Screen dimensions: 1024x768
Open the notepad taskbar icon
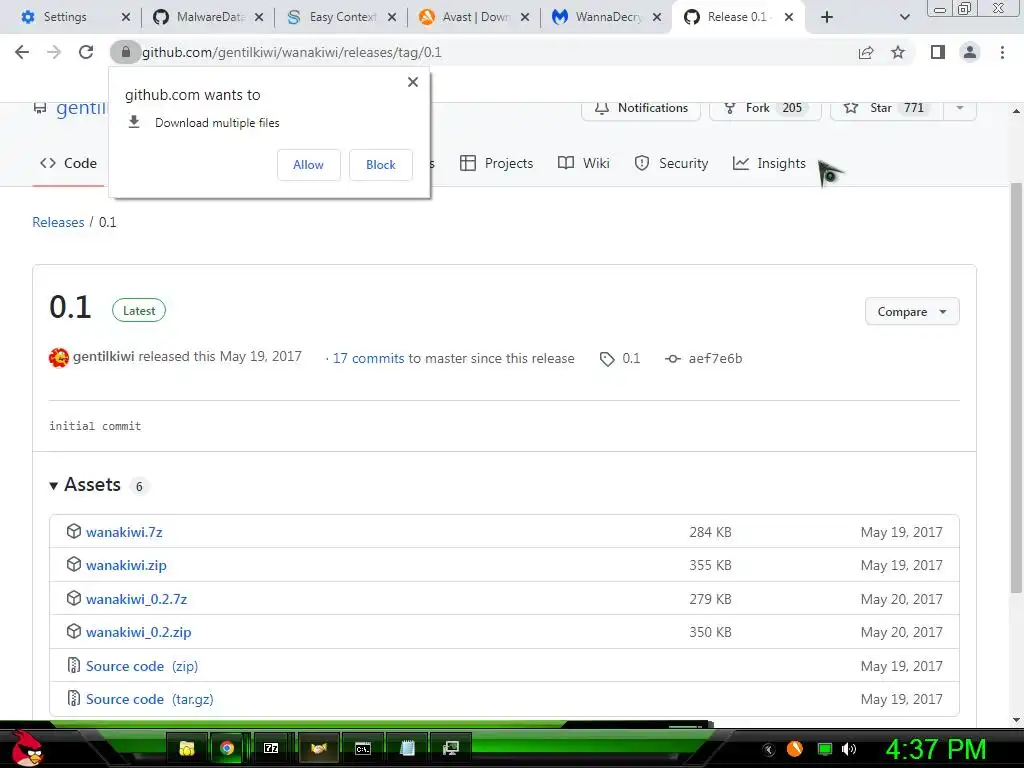point(407,748)
